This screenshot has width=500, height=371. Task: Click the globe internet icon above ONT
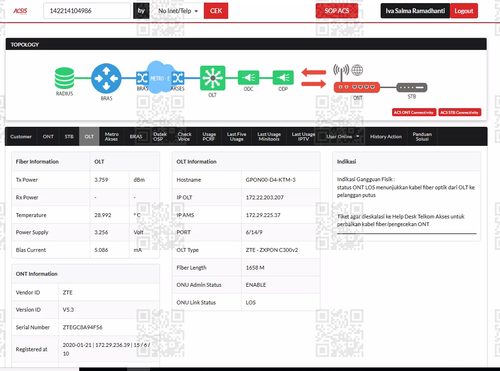[x=357, y=70]
